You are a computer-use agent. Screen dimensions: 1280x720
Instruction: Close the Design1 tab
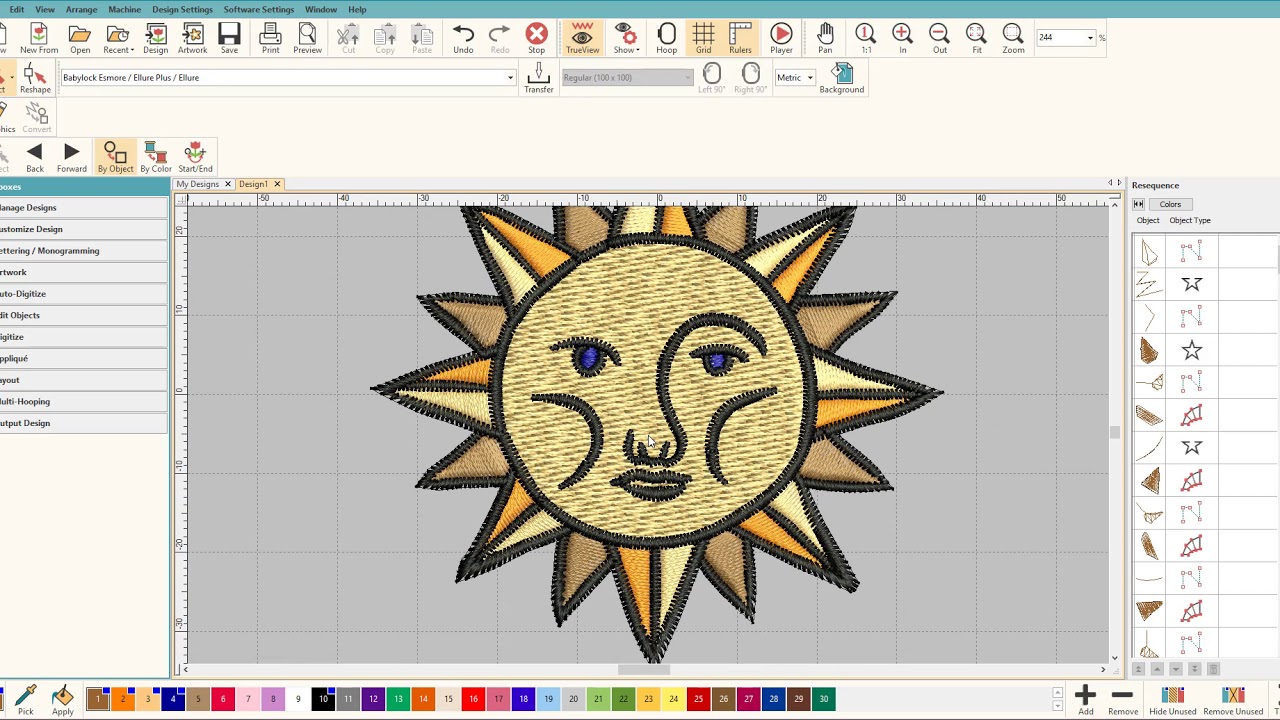tap(277, 184)
